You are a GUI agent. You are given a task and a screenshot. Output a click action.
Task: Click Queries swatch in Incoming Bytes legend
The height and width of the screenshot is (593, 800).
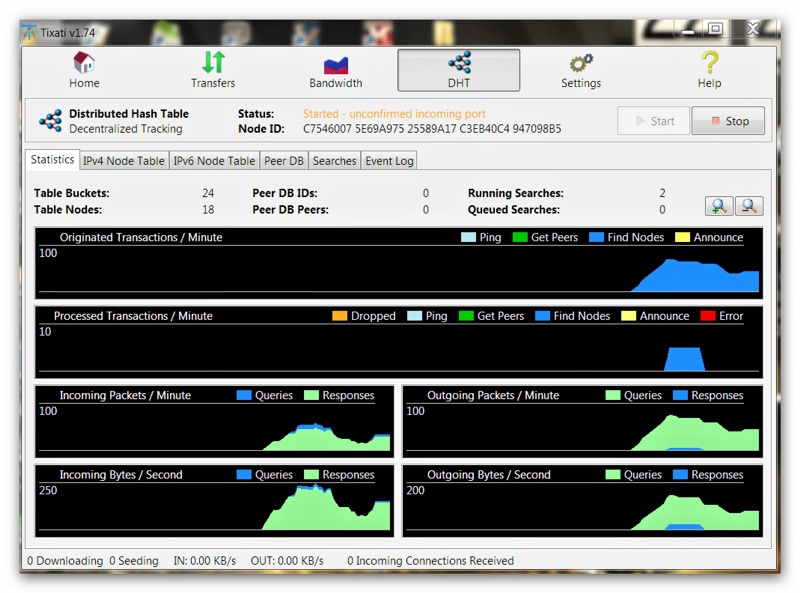[244, 475]
